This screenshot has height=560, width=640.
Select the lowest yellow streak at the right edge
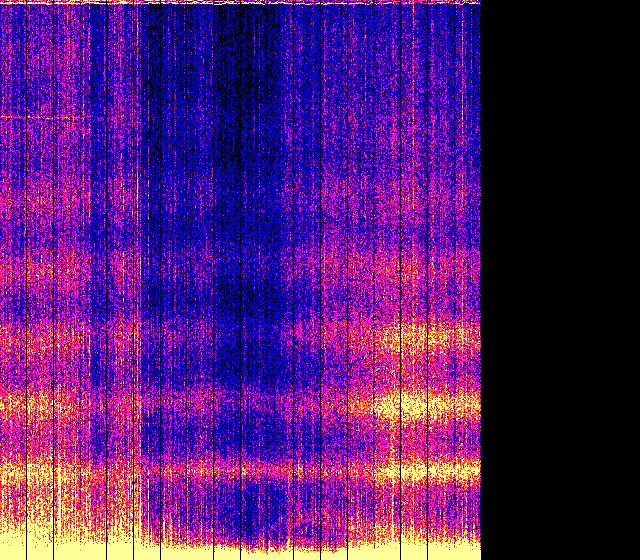(440, 470)
